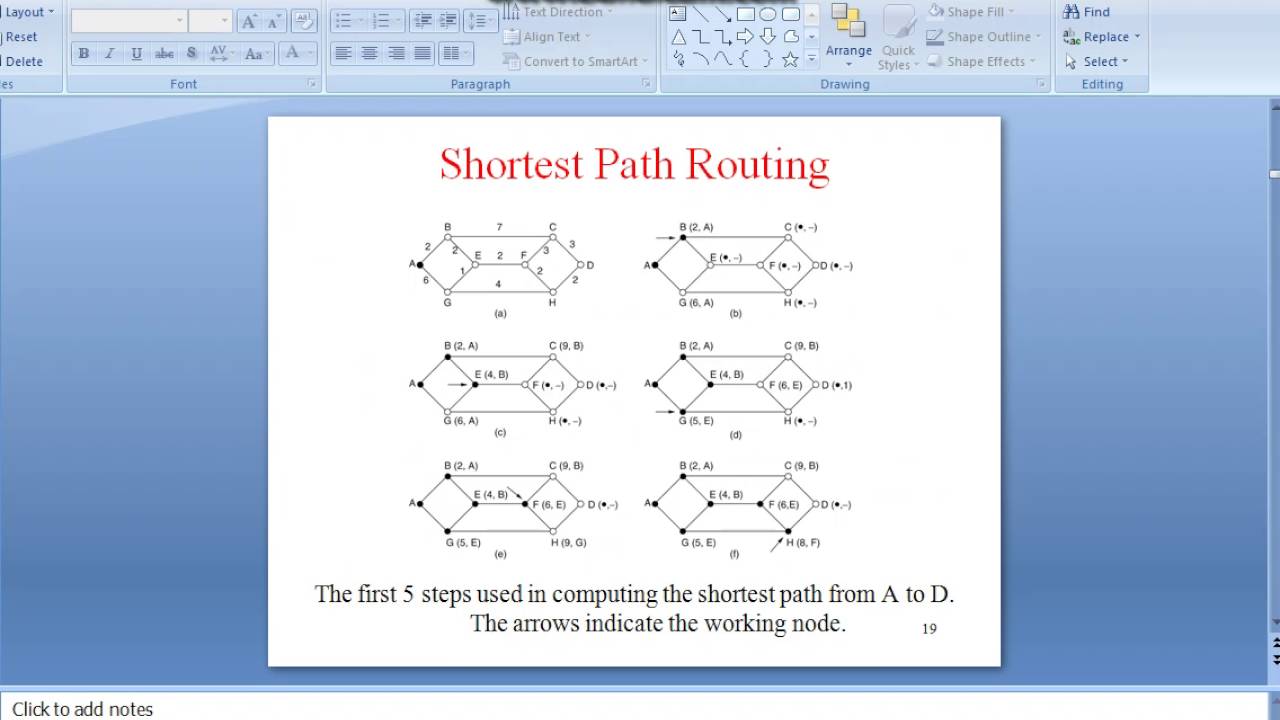Open the Paragraph dialog launcher
1280x720 pixels.
click(646, 84)
